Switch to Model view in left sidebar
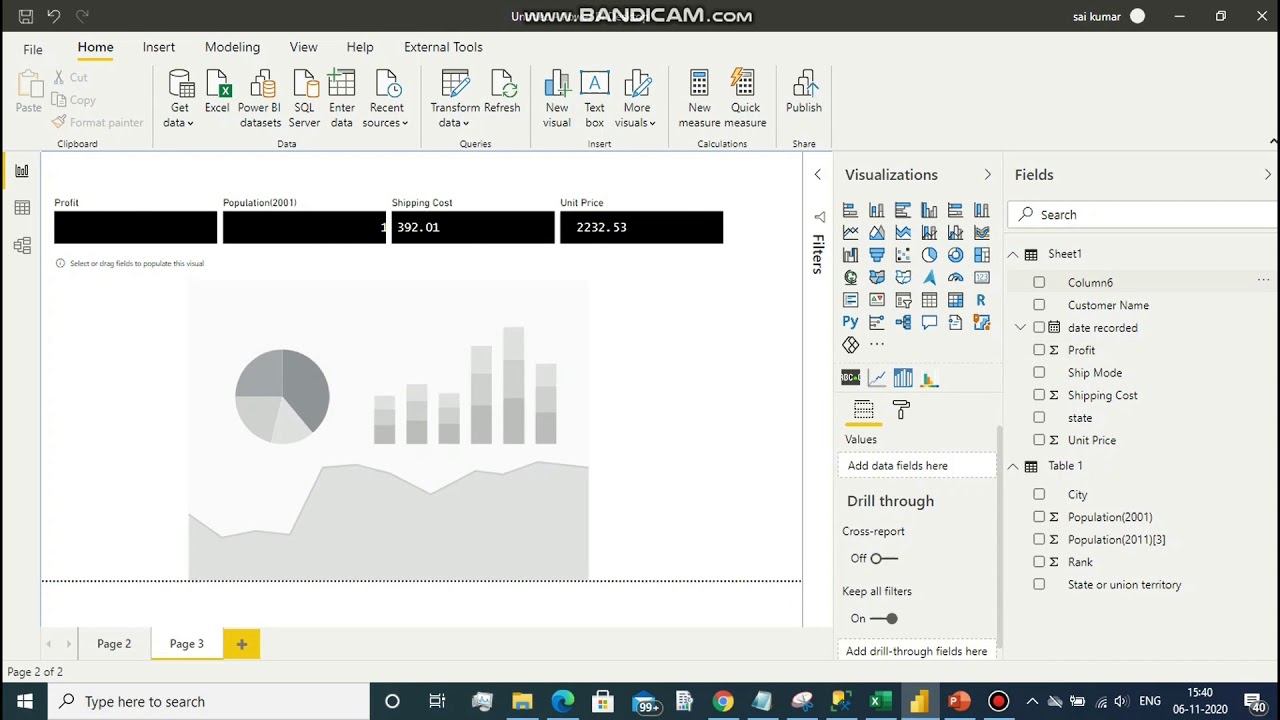1280x720 pixels. [x=22, y=245]
